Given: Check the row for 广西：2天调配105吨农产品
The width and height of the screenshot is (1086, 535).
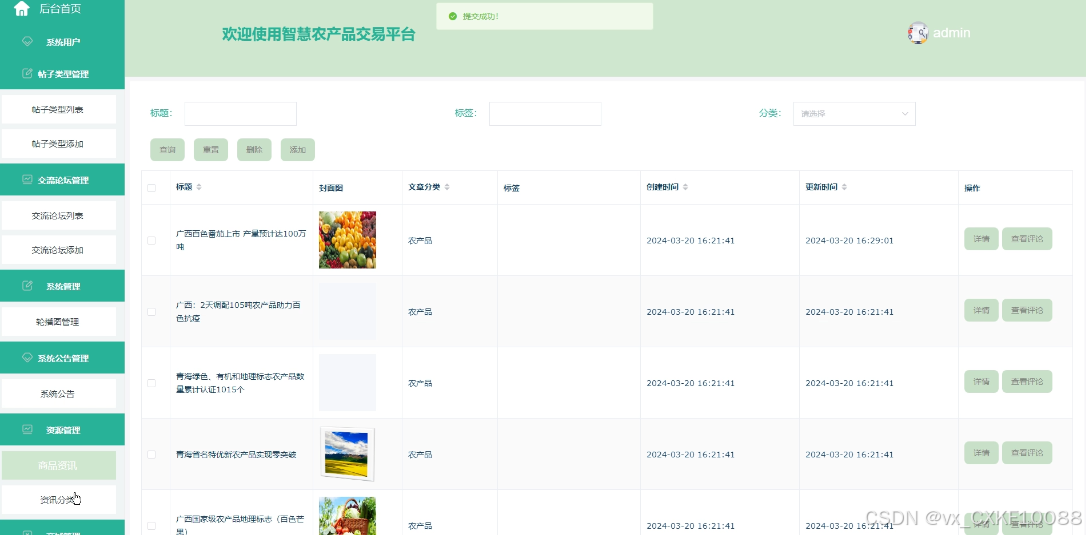Looking at the screenshot, I should coord(152,312).
